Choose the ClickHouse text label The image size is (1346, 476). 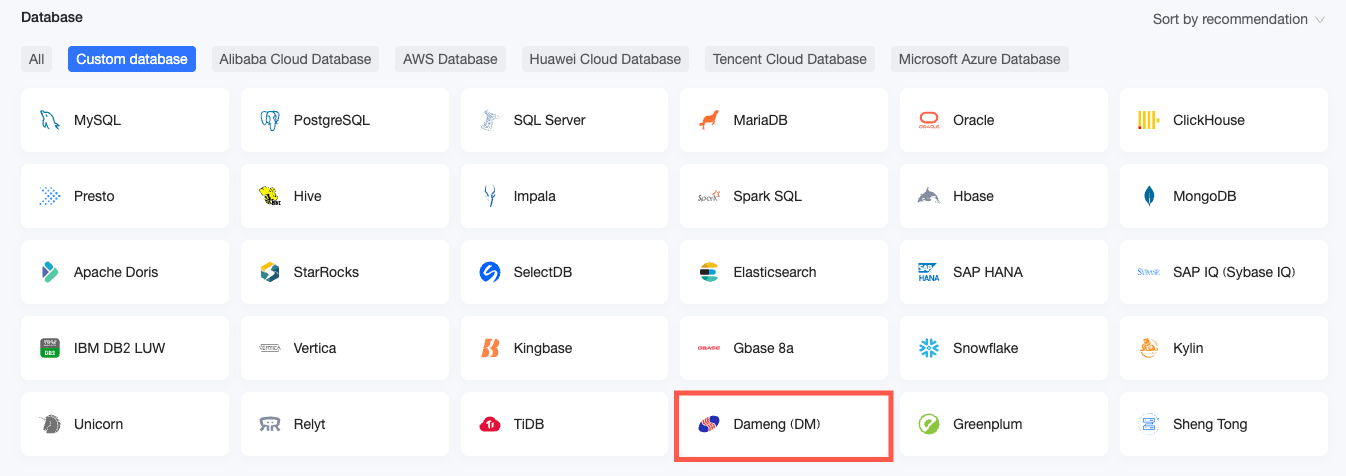(1209, 120)
